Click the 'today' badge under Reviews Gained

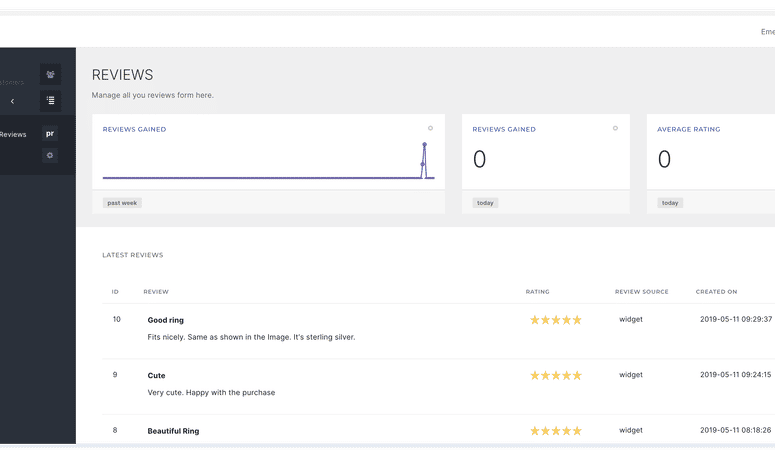click(x=485, y=203)
